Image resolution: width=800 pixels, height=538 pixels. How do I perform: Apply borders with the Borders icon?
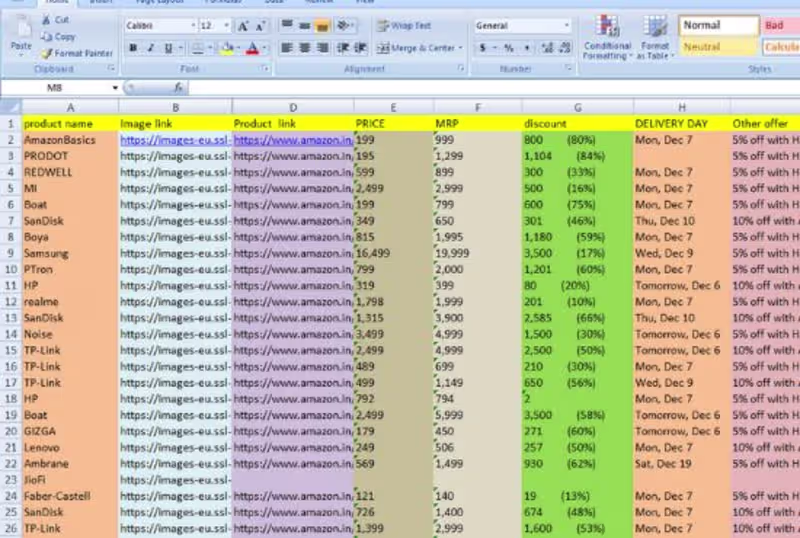(197, 48)
